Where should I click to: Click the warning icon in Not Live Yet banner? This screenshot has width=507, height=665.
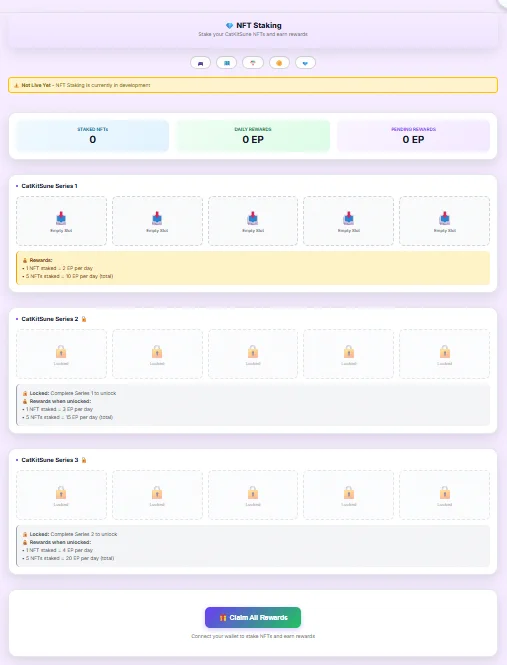click(x=17, y=85)
